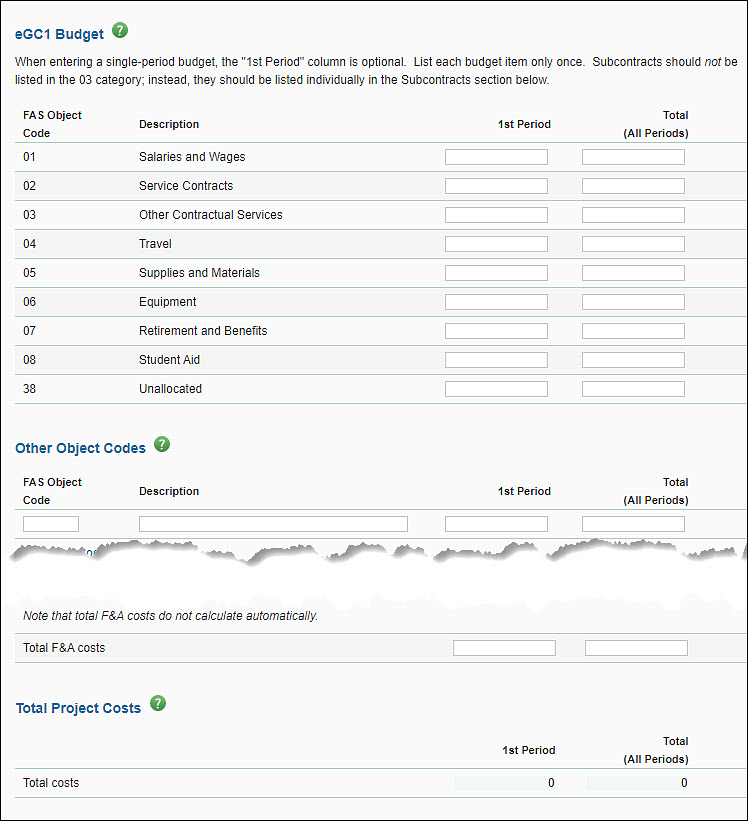Select Salaries and Wages Total field
Screen dimensions: 748x821
pyautogui.click(x=633, y=157)
